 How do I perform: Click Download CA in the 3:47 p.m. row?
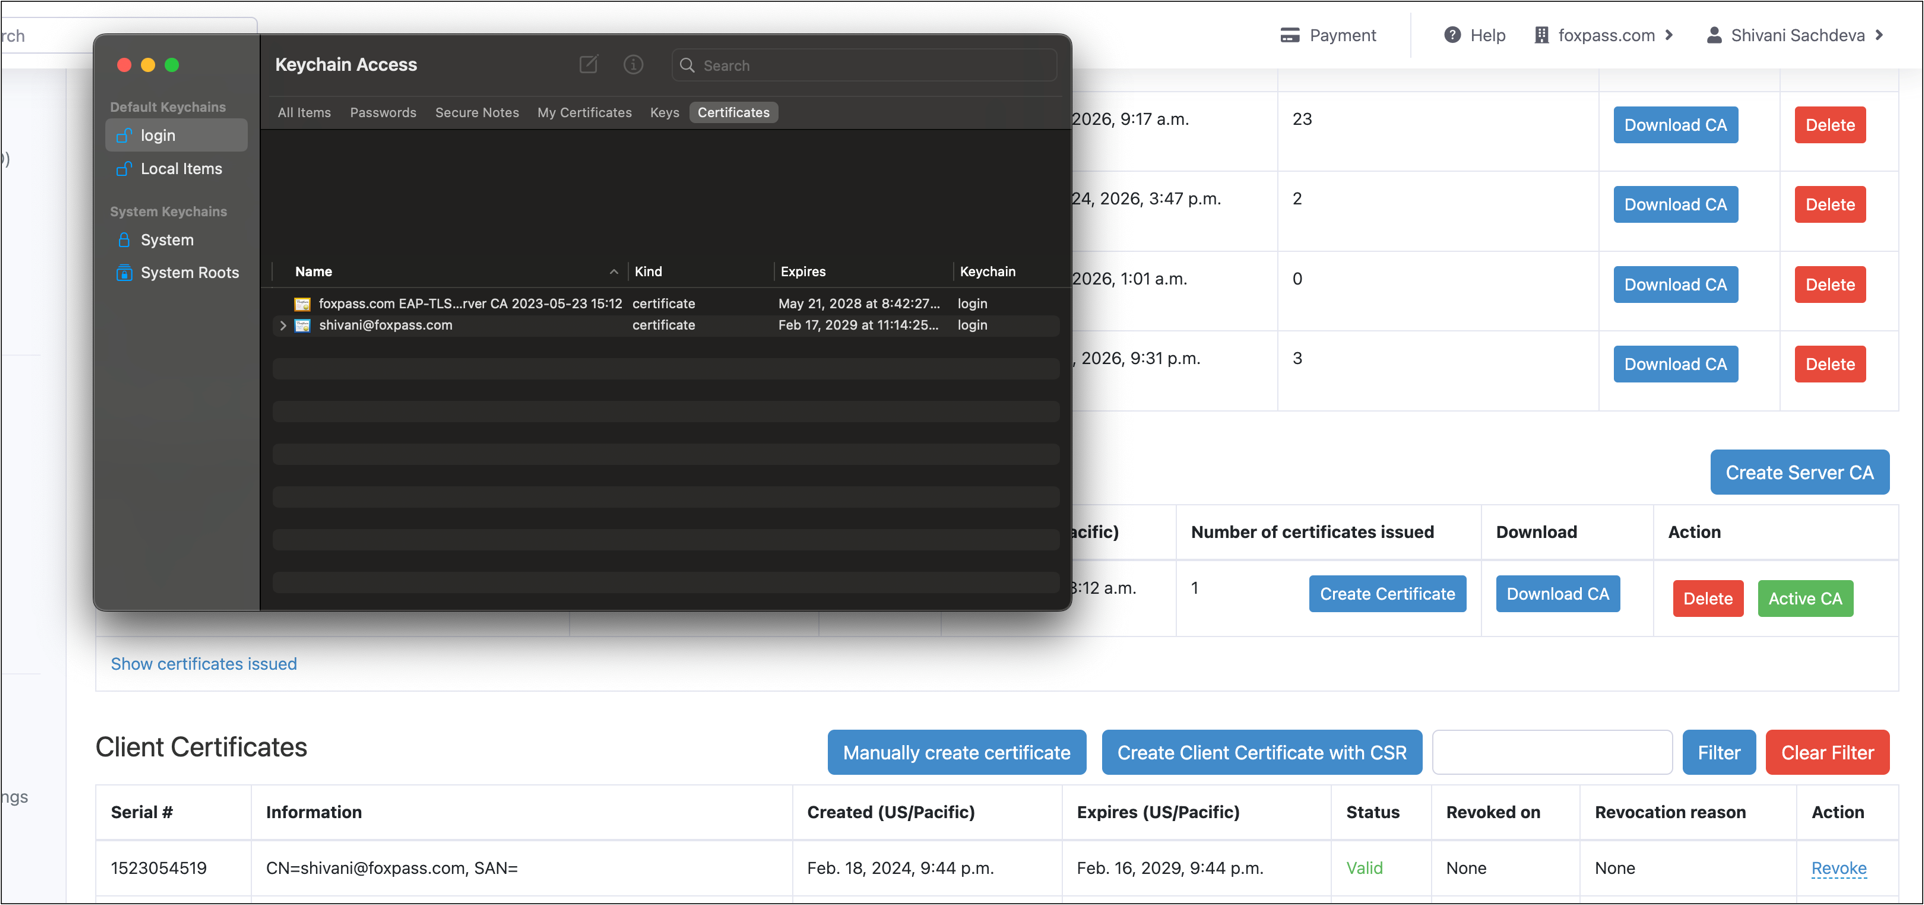point(1675,204)
